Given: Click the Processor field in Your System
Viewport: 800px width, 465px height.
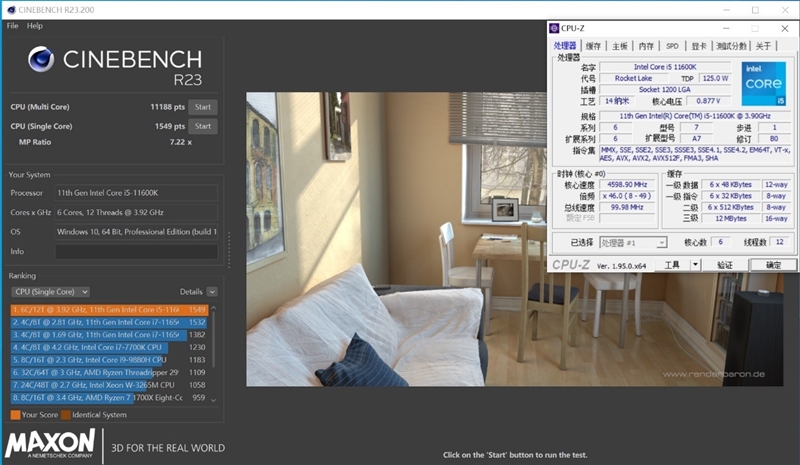Looking at the screenshot, I should (136, 193).
